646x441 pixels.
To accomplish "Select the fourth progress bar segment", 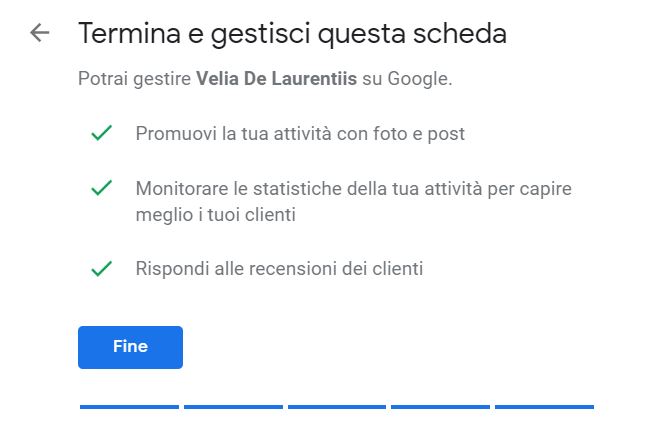I will (x=440, y=407).
